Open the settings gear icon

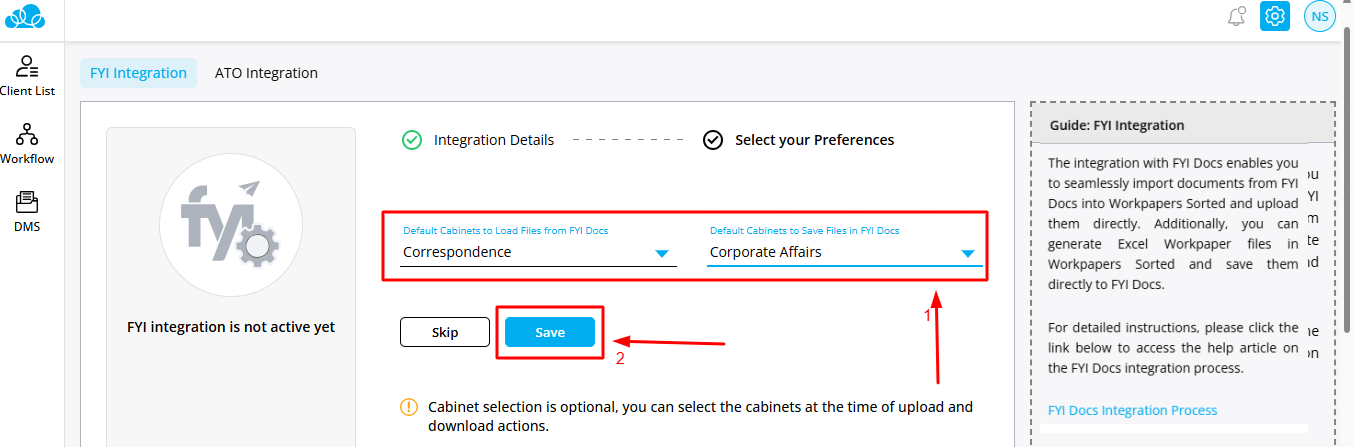[1275, 17]
